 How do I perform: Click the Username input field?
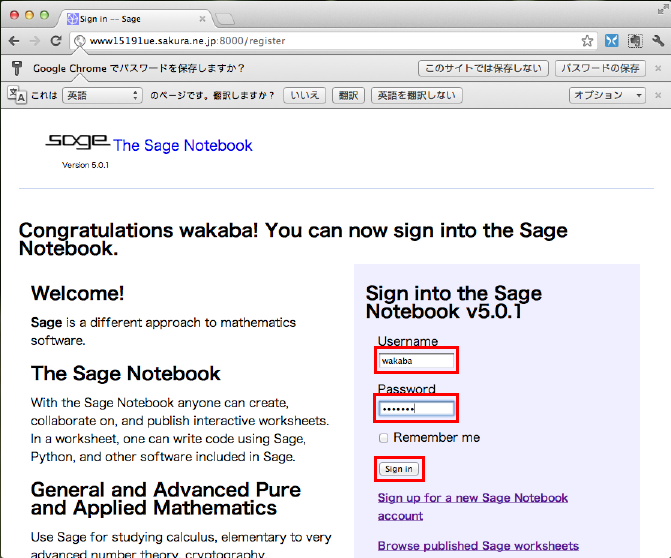tap(417, 360)
